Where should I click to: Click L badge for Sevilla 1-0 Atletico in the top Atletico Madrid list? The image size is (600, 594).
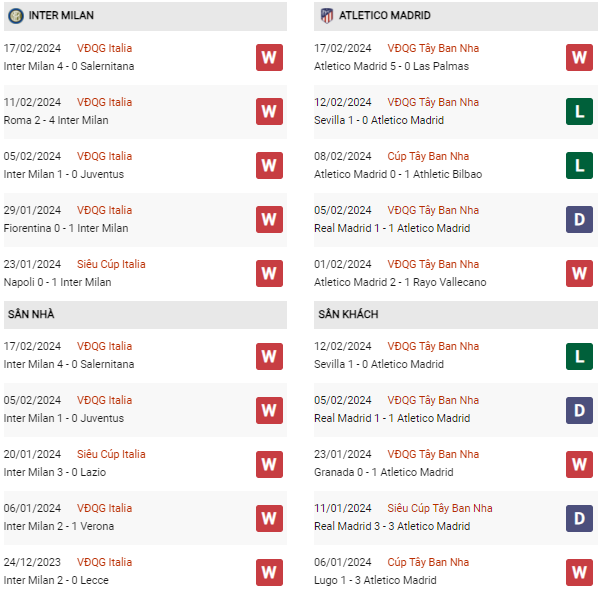point(580,111)
